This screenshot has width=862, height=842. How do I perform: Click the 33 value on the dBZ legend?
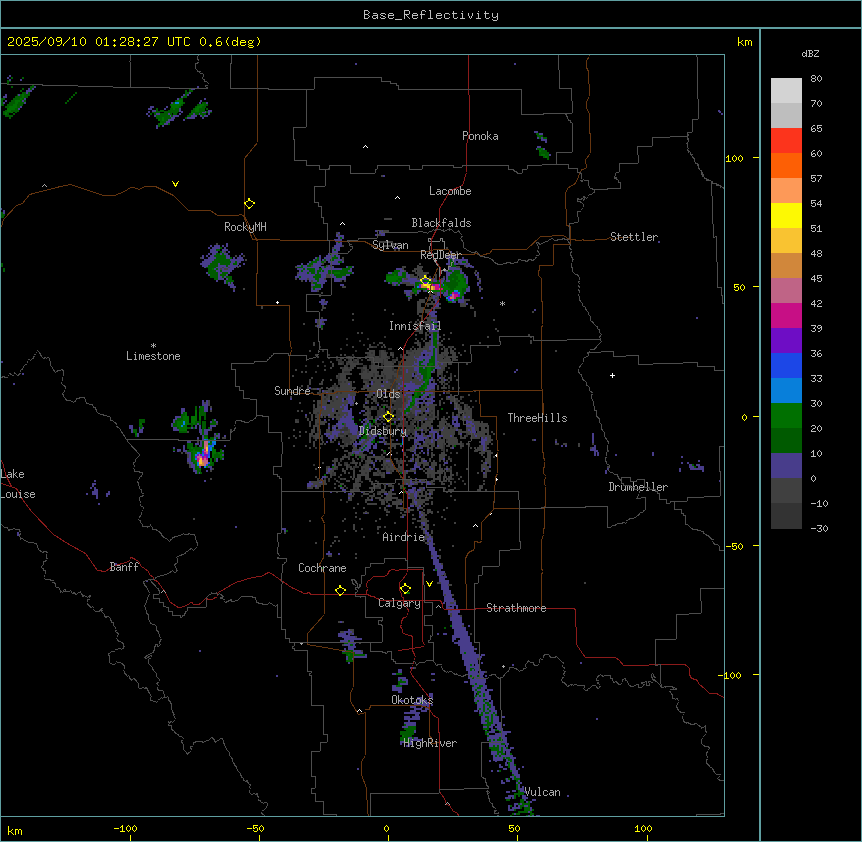[816, 378]
